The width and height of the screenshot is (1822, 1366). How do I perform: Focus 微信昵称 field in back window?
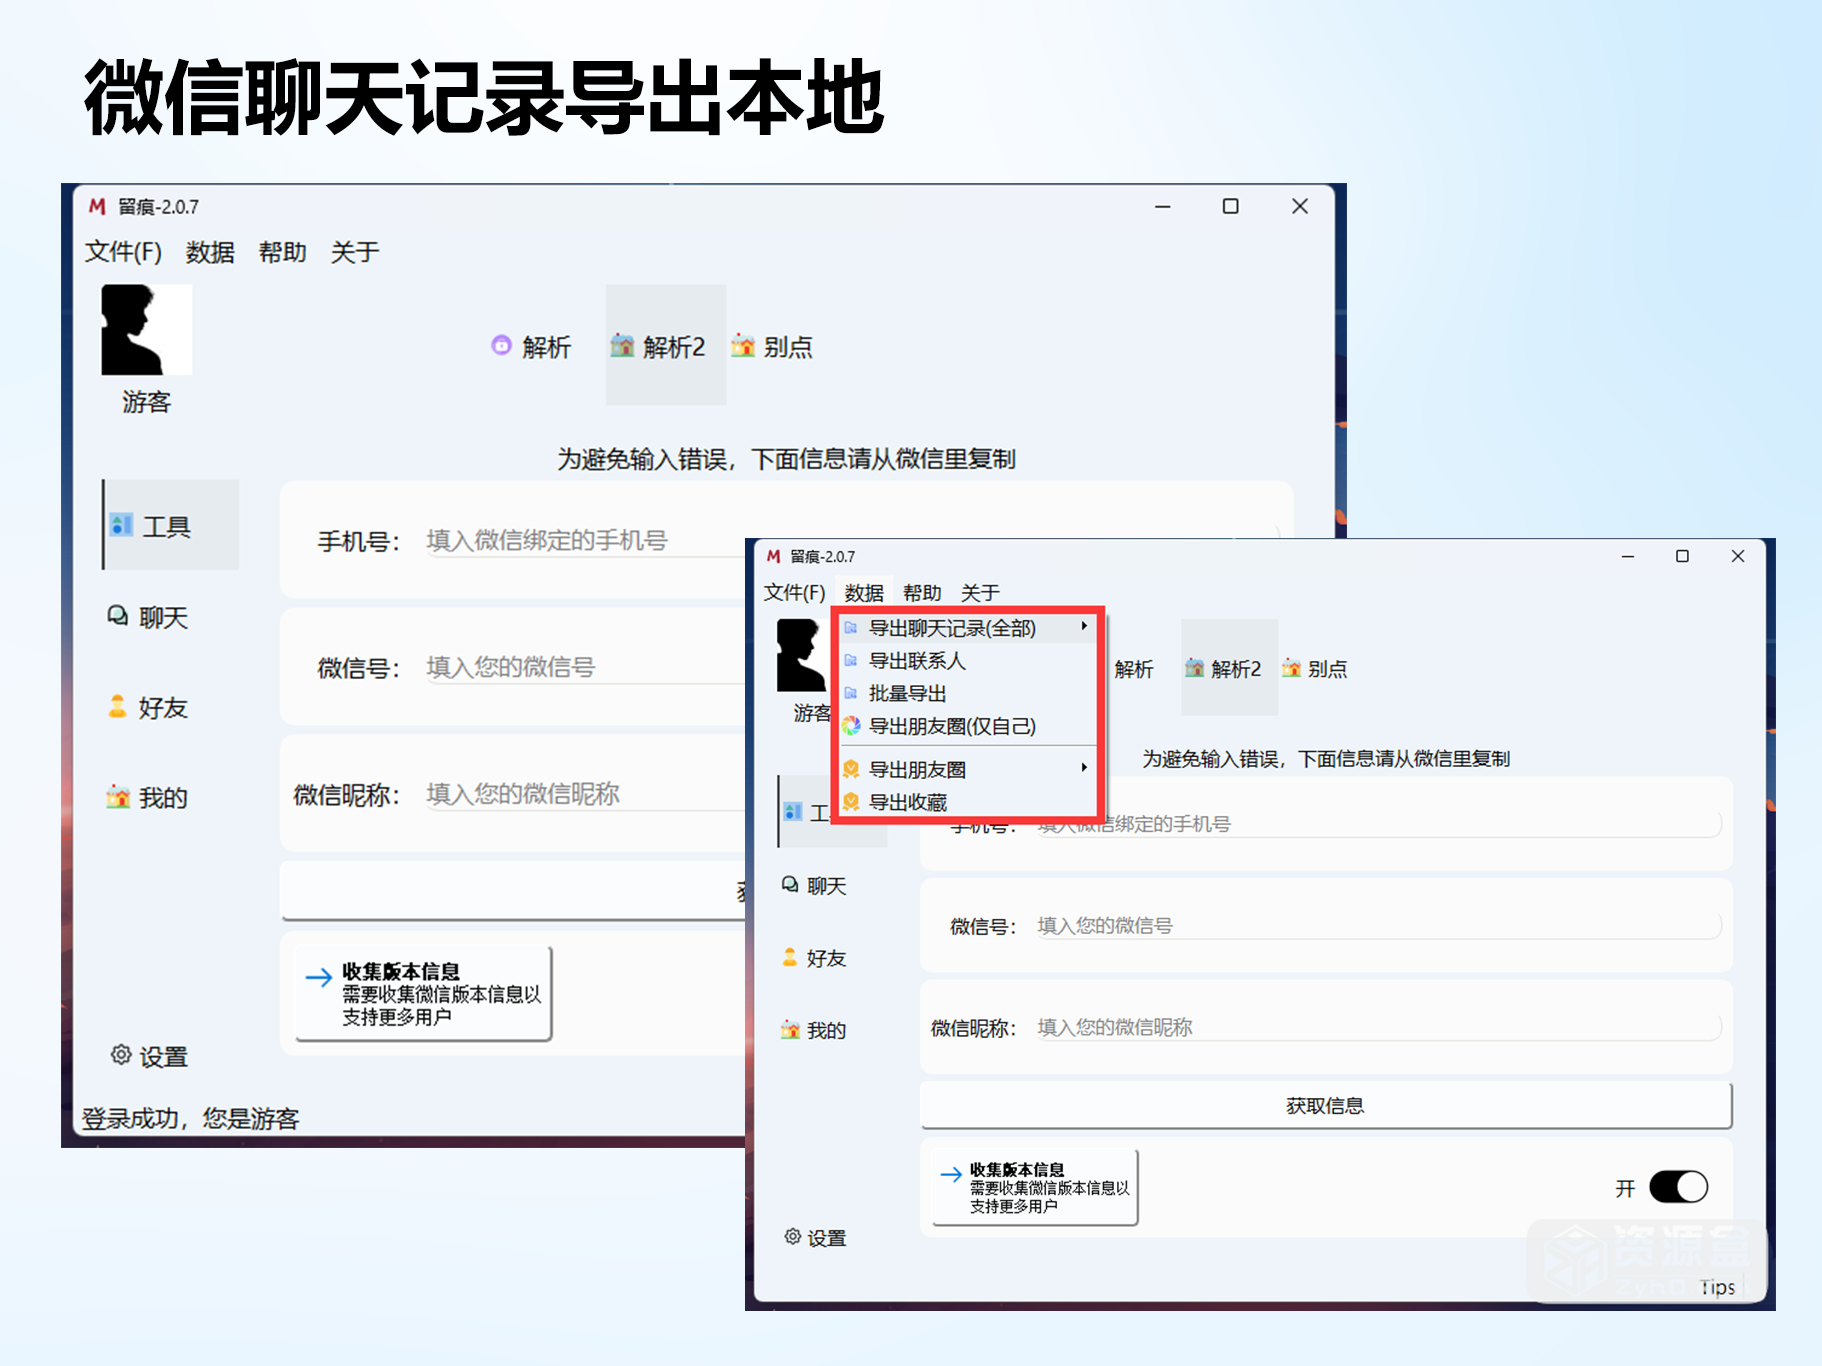point(585,794)
